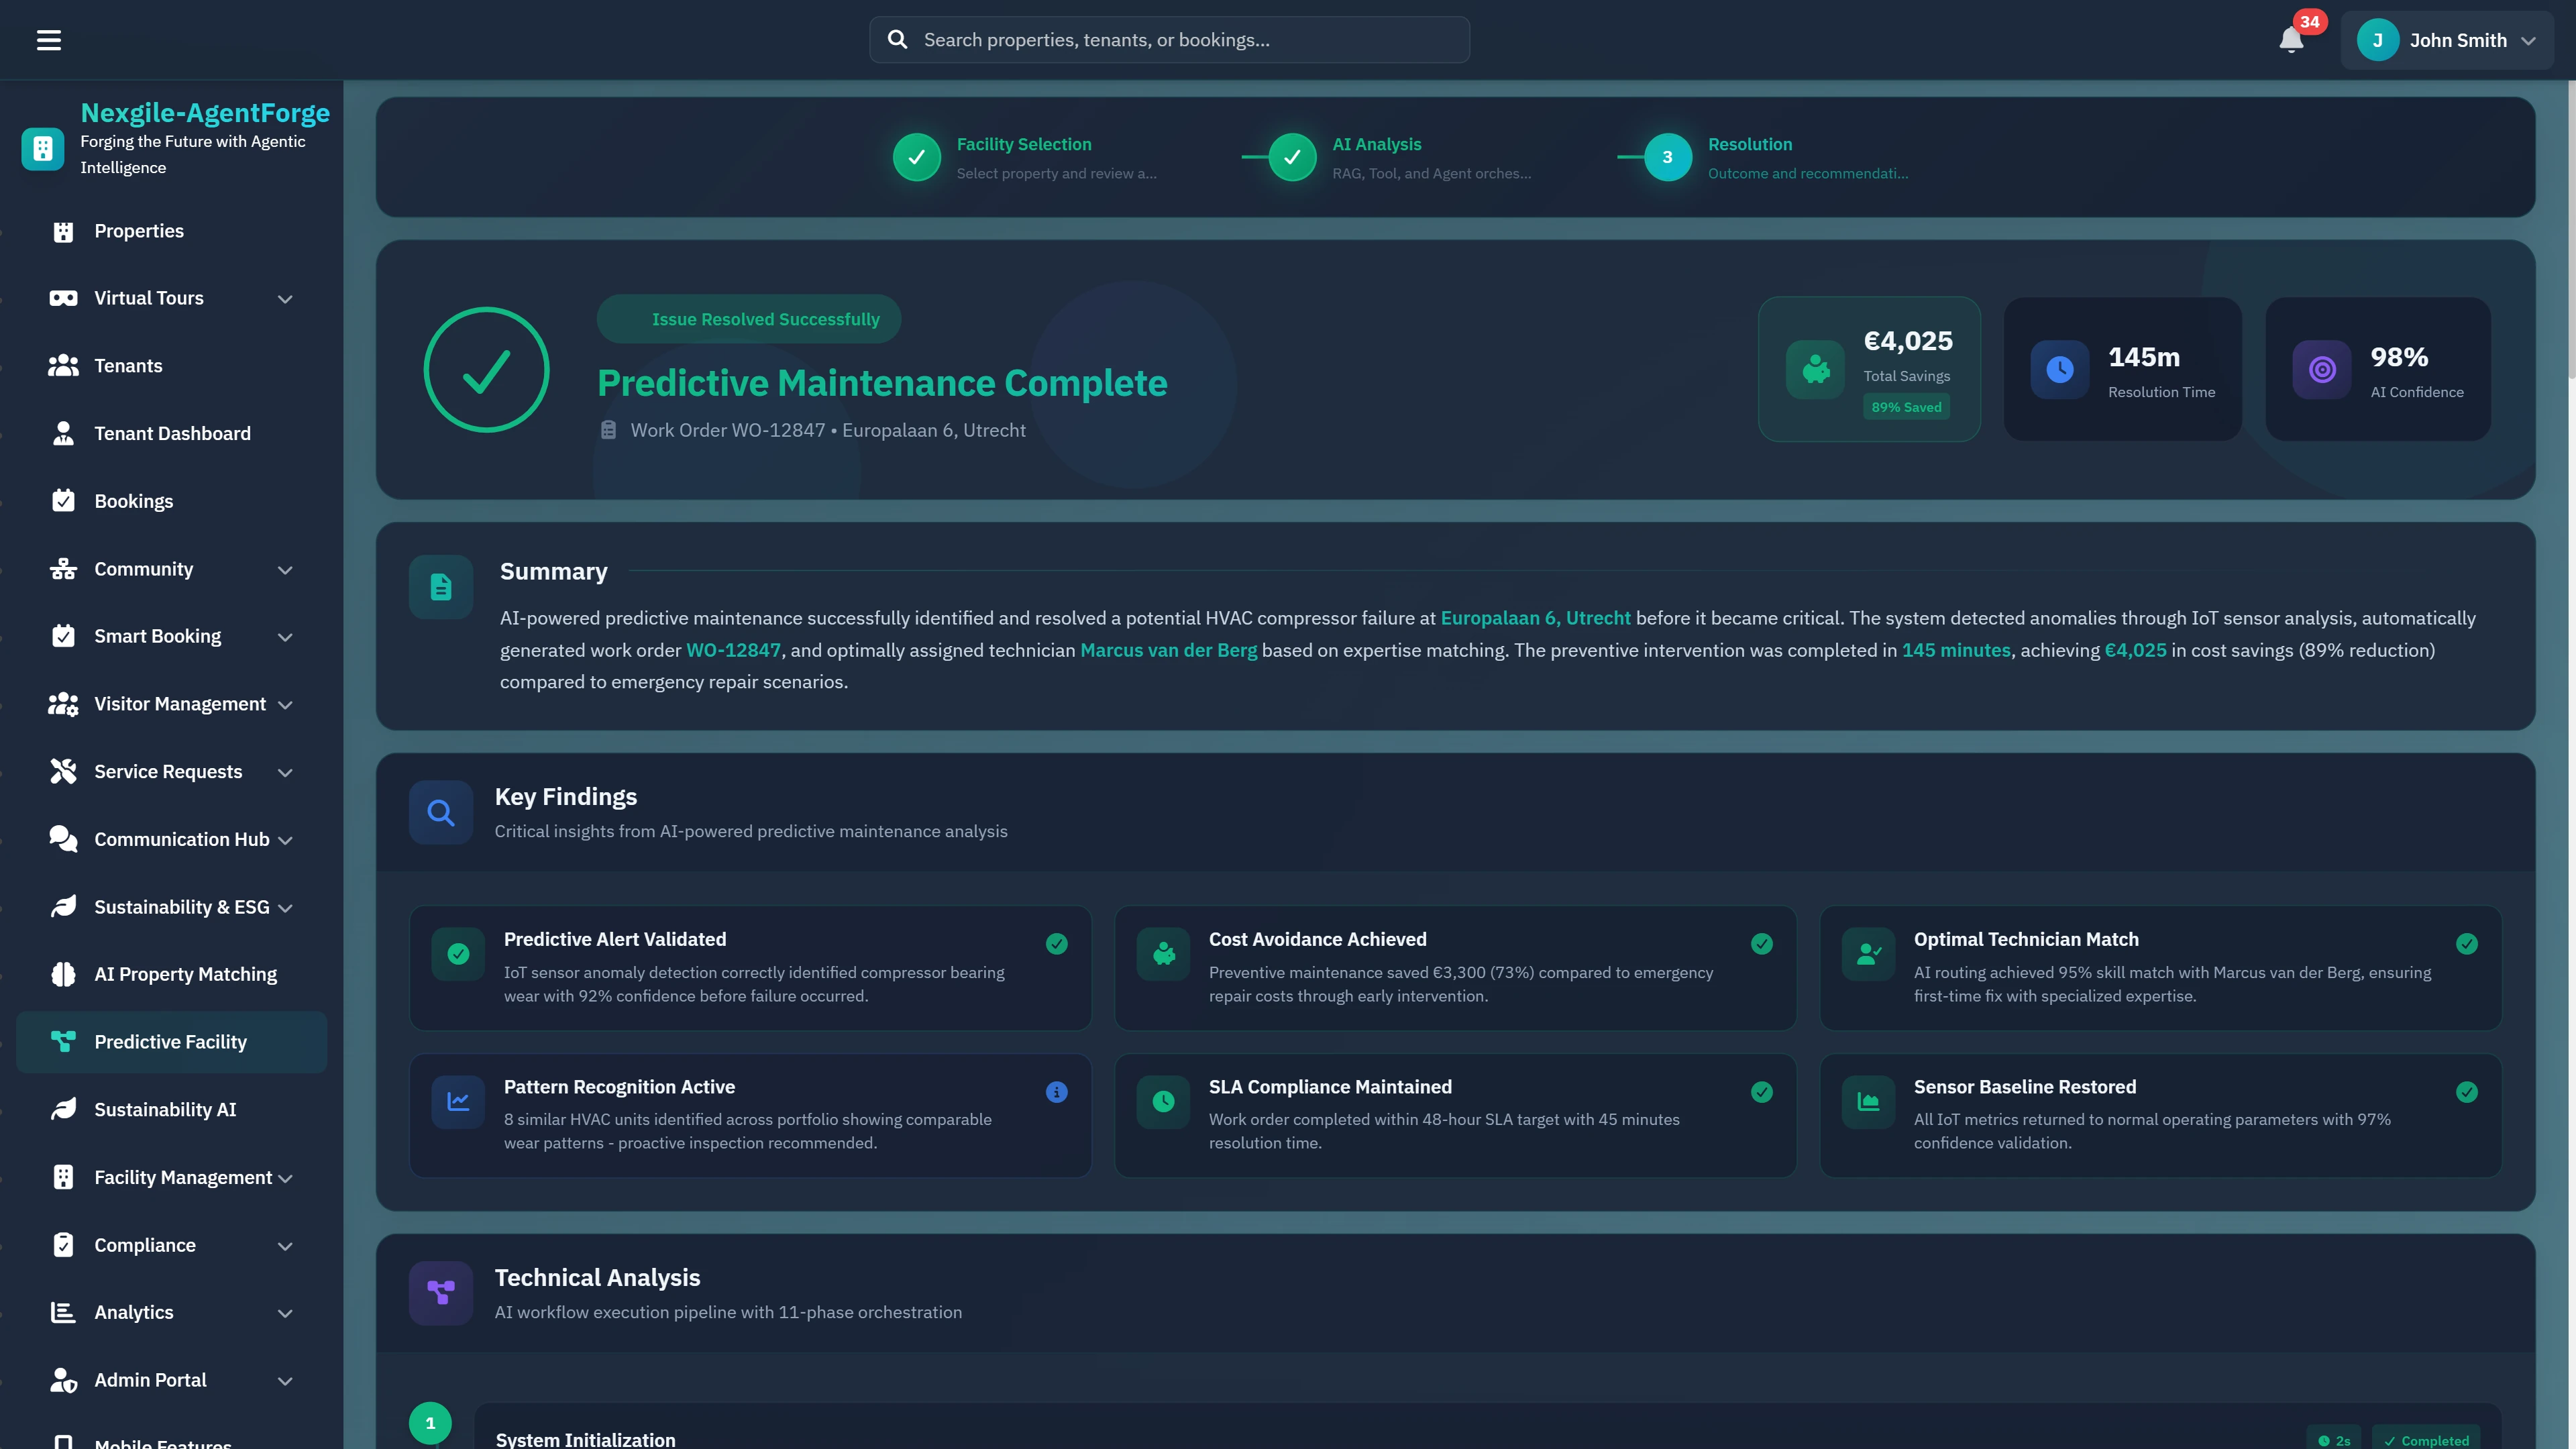This screenshot has width=2576, height=1449.
Task: Click the Predictive Alert Validated checkmark badge
Action: pyautogui.click(x=1057, y=944)
